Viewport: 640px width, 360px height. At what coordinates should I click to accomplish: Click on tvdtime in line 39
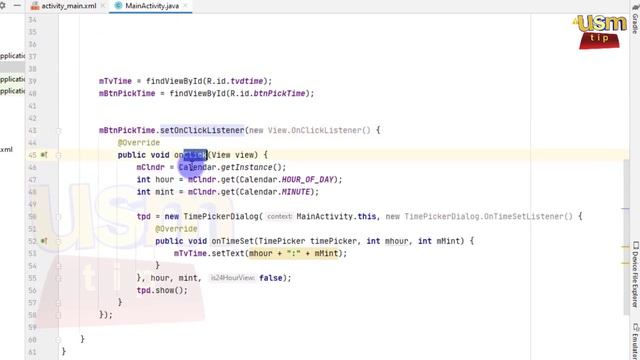pos(247,81)
